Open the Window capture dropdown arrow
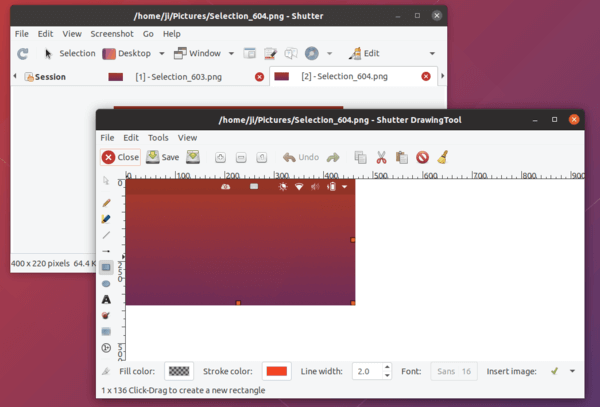 (x=231, y=54)
